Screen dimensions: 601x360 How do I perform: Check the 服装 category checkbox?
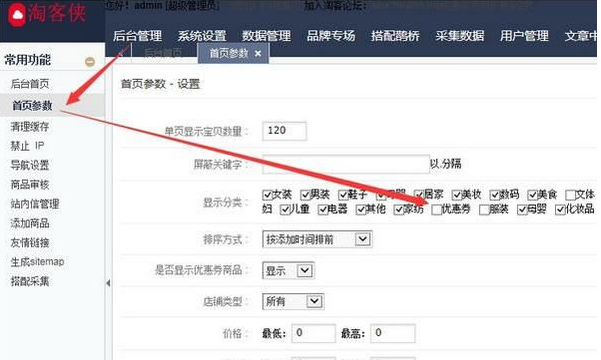484,210
